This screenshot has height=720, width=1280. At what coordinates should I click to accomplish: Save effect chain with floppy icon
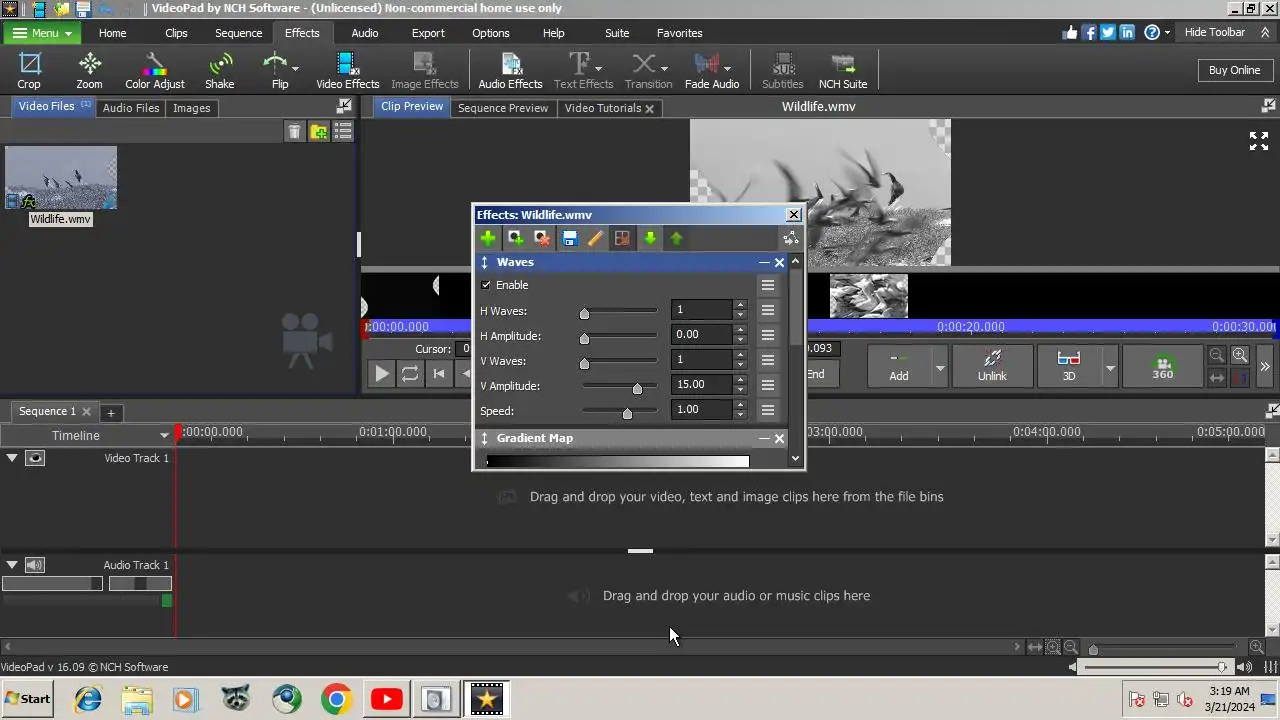point(569,238)
